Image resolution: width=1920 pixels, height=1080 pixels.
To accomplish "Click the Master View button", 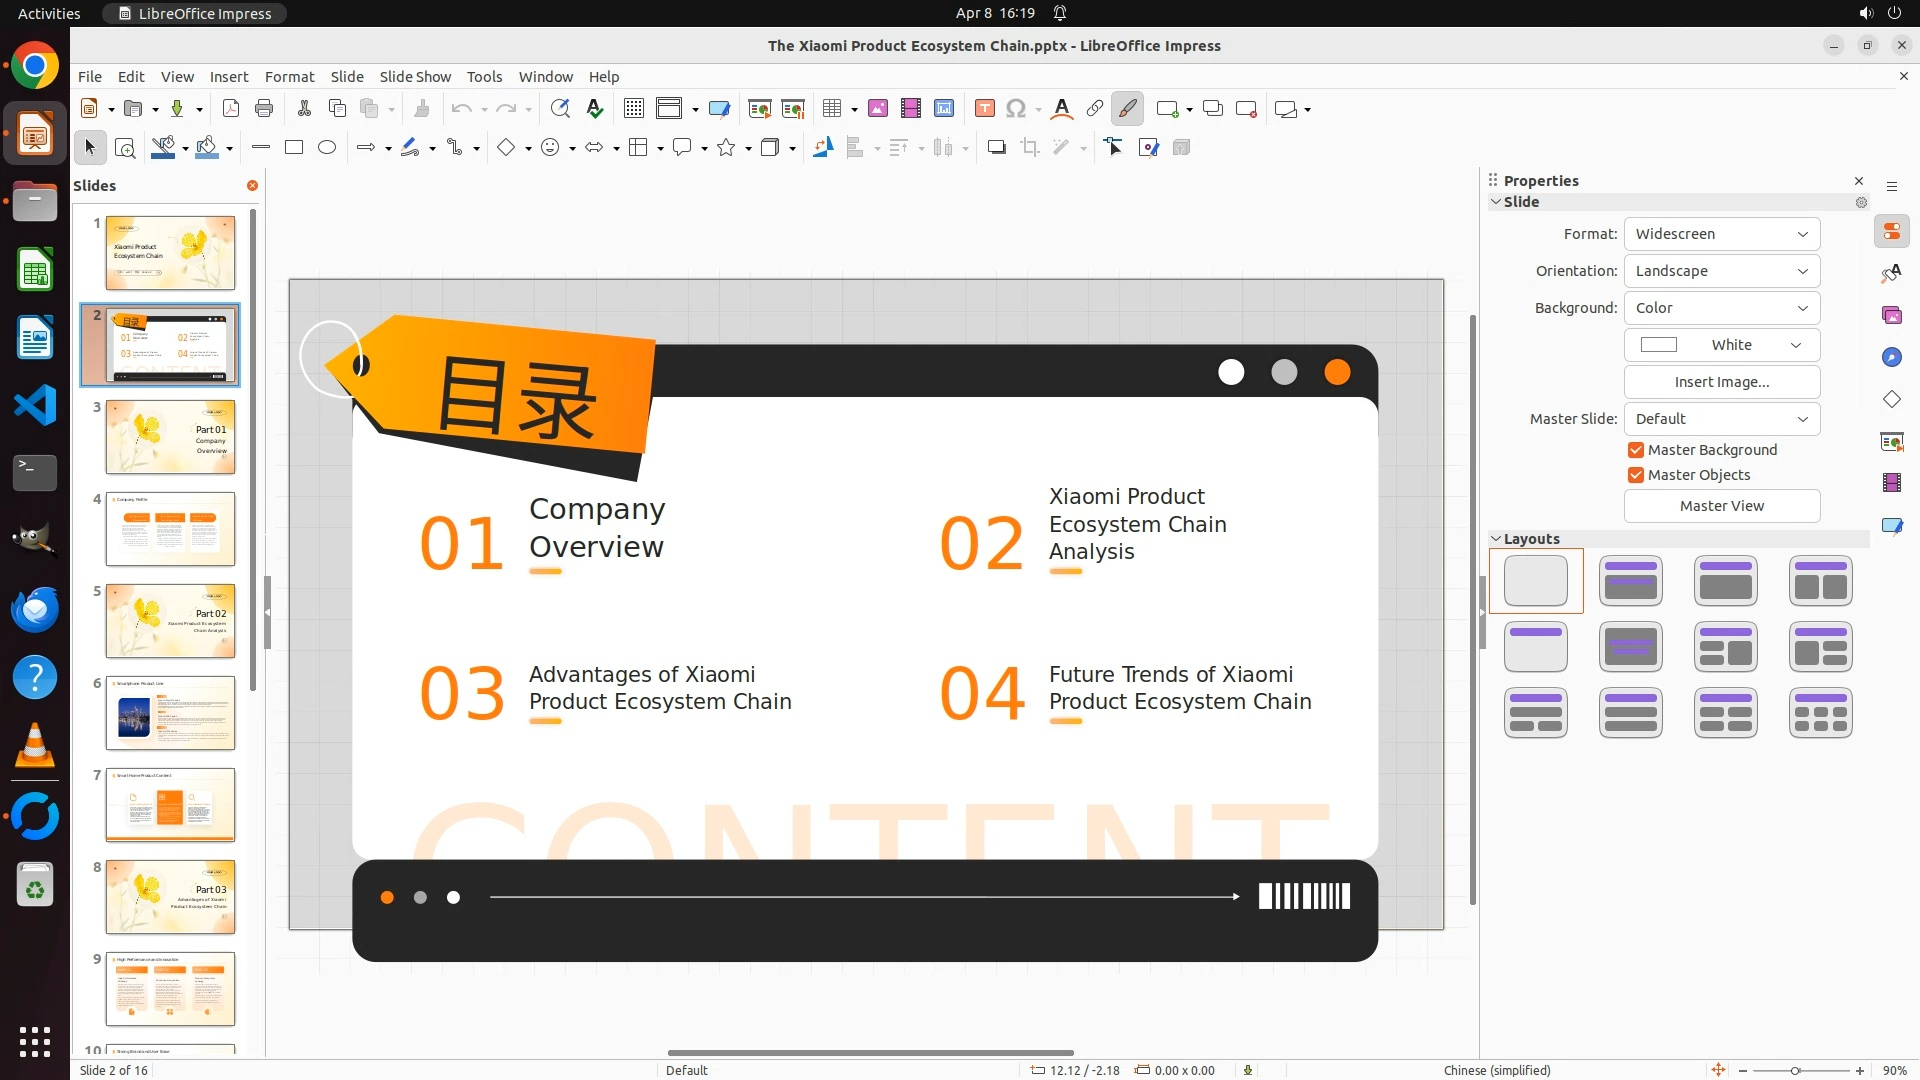I will click(1721, 506).
